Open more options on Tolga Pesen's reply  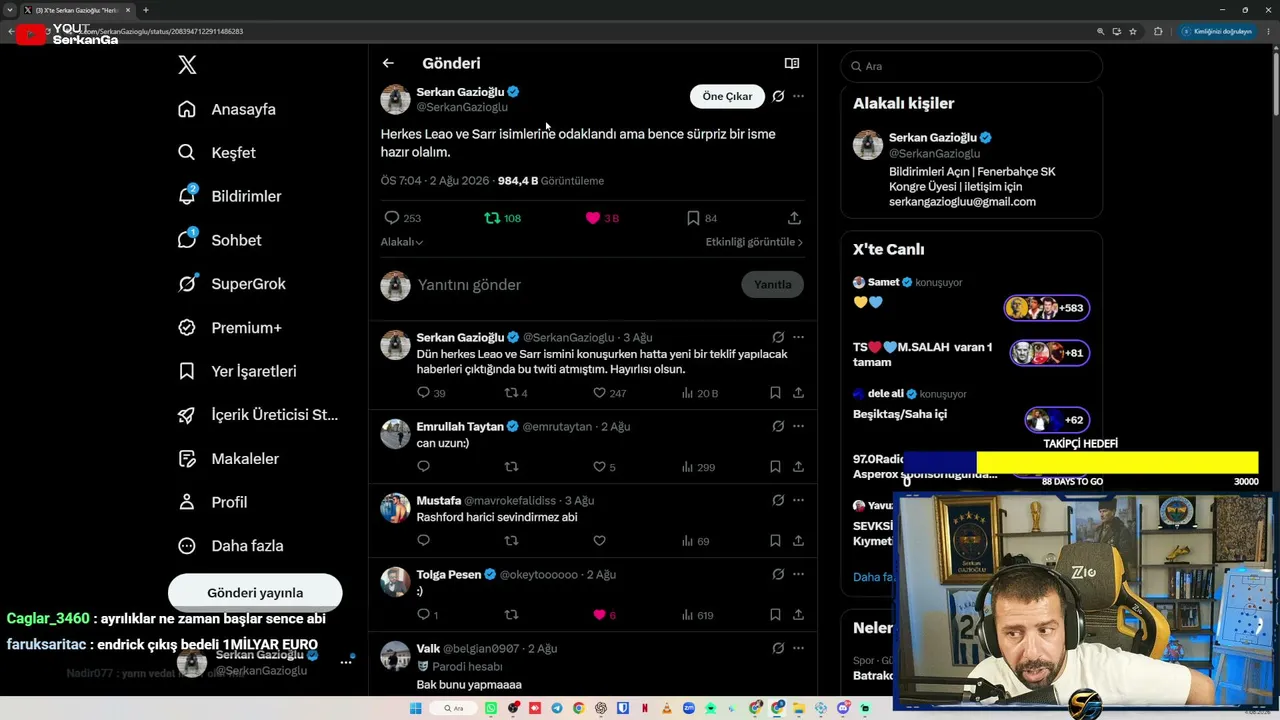pos(798,574)
